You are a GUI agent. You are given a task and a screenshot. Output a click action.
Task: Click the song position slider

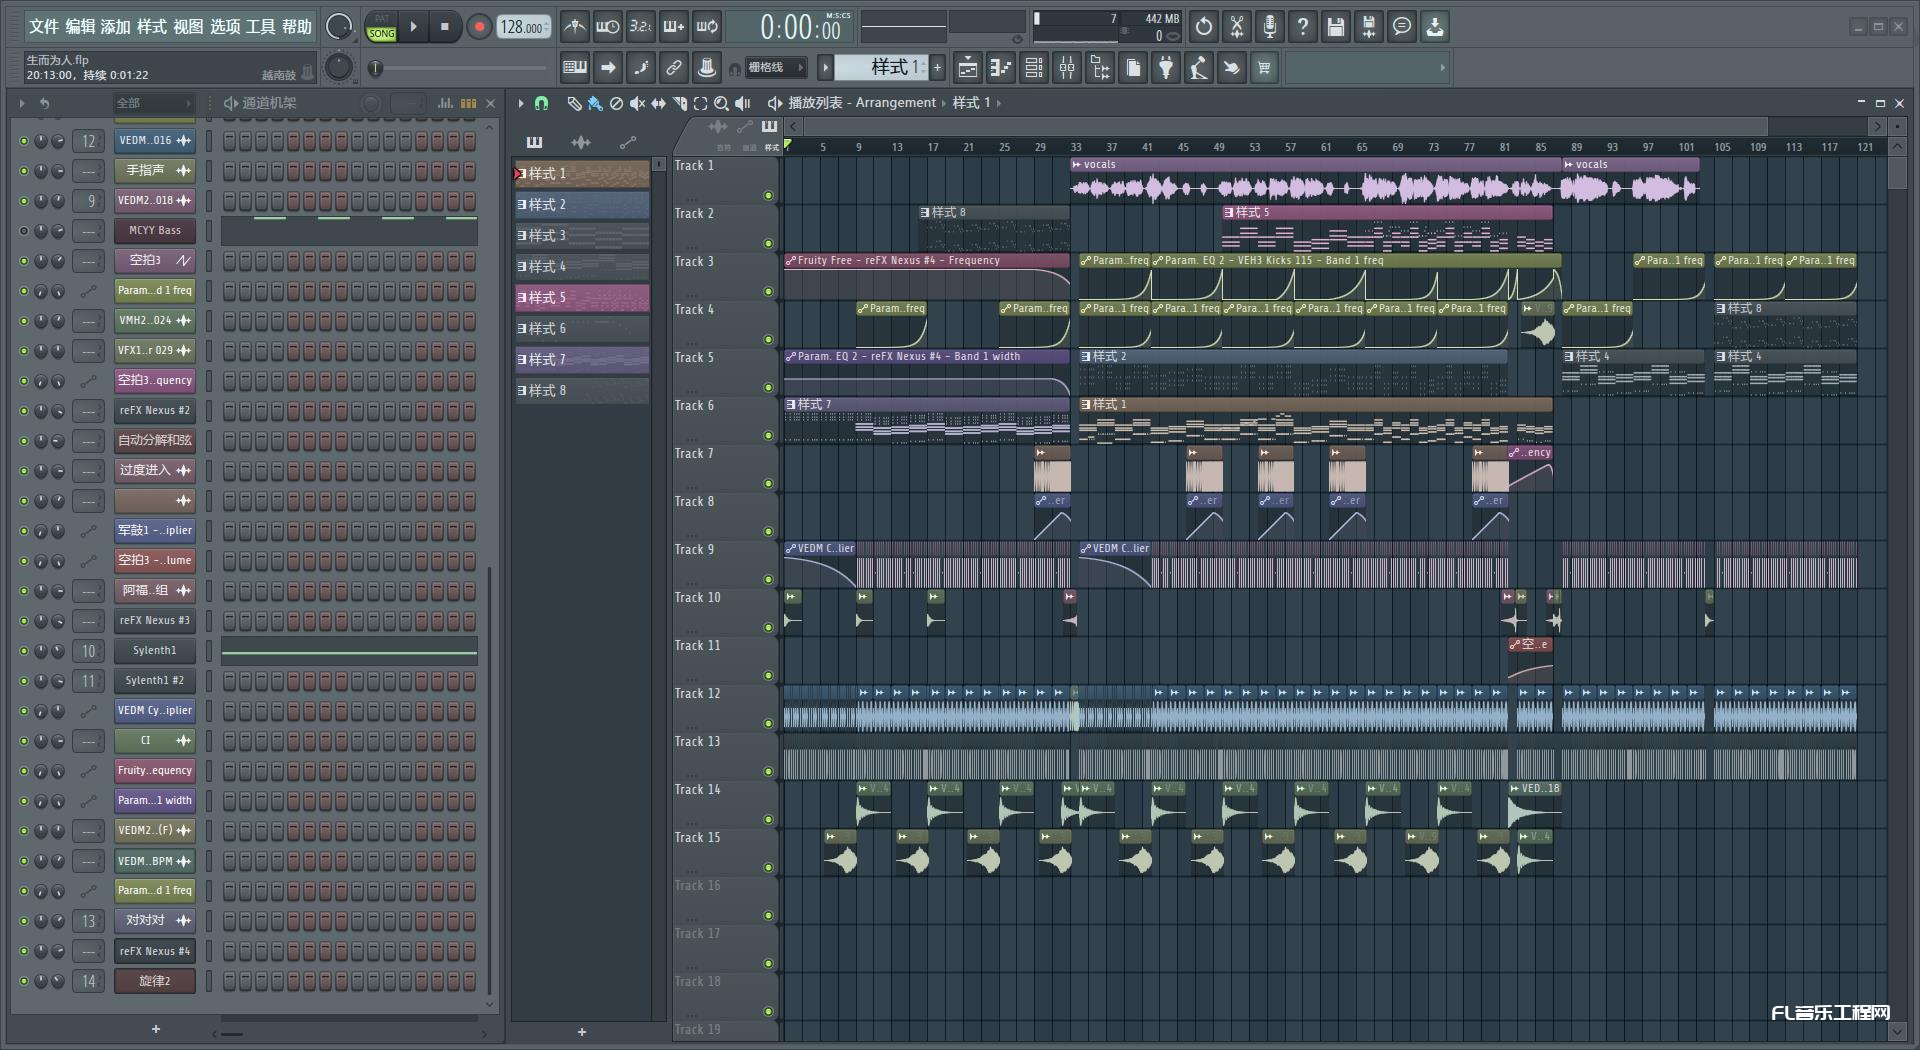[460, 68]
